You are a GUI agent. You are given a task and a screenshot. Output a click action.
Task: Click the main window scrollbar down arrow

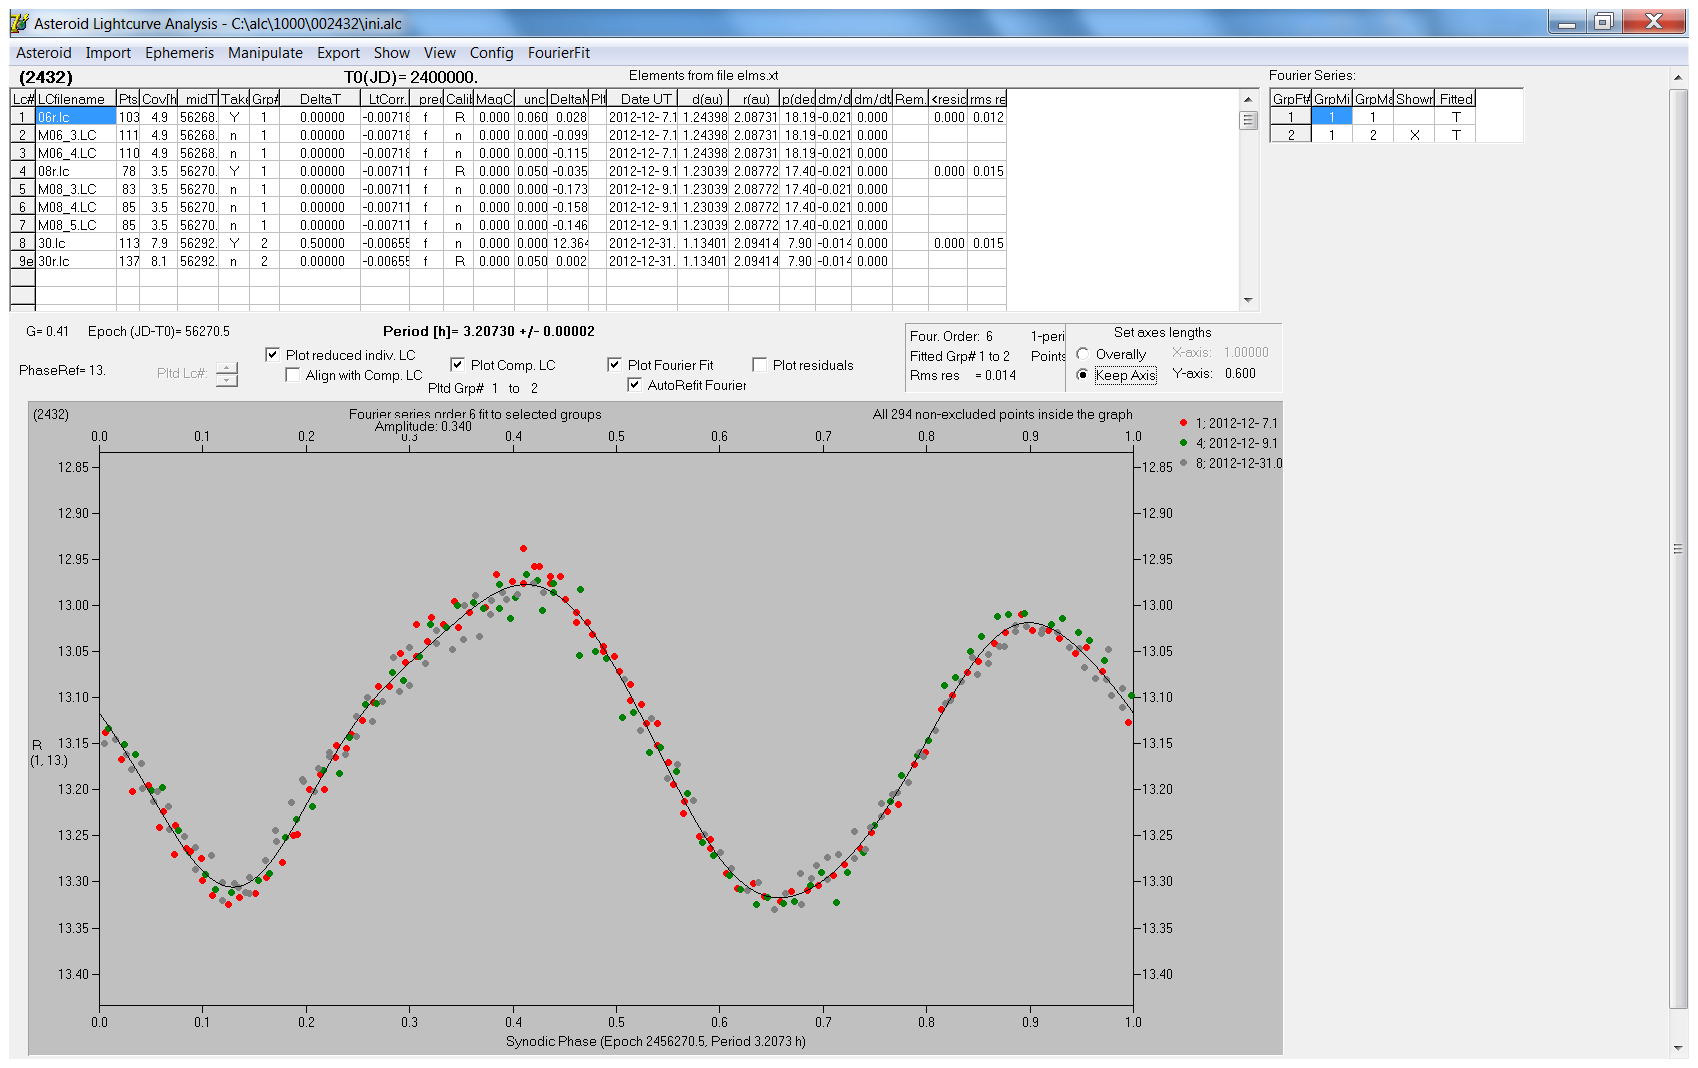(1678, 1048)
